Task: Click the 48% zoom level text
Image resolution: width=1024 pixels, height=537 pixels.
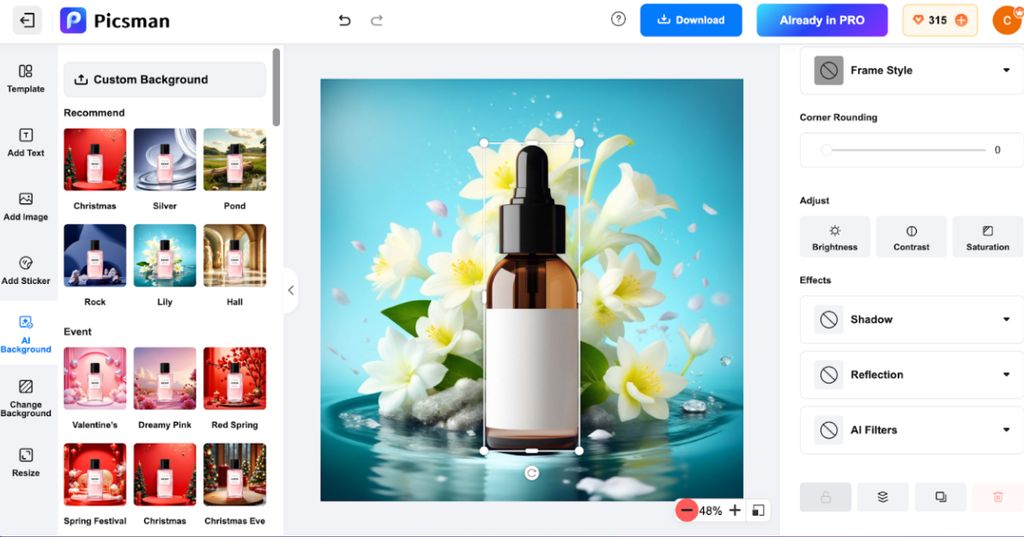Action: coord(711,511)
